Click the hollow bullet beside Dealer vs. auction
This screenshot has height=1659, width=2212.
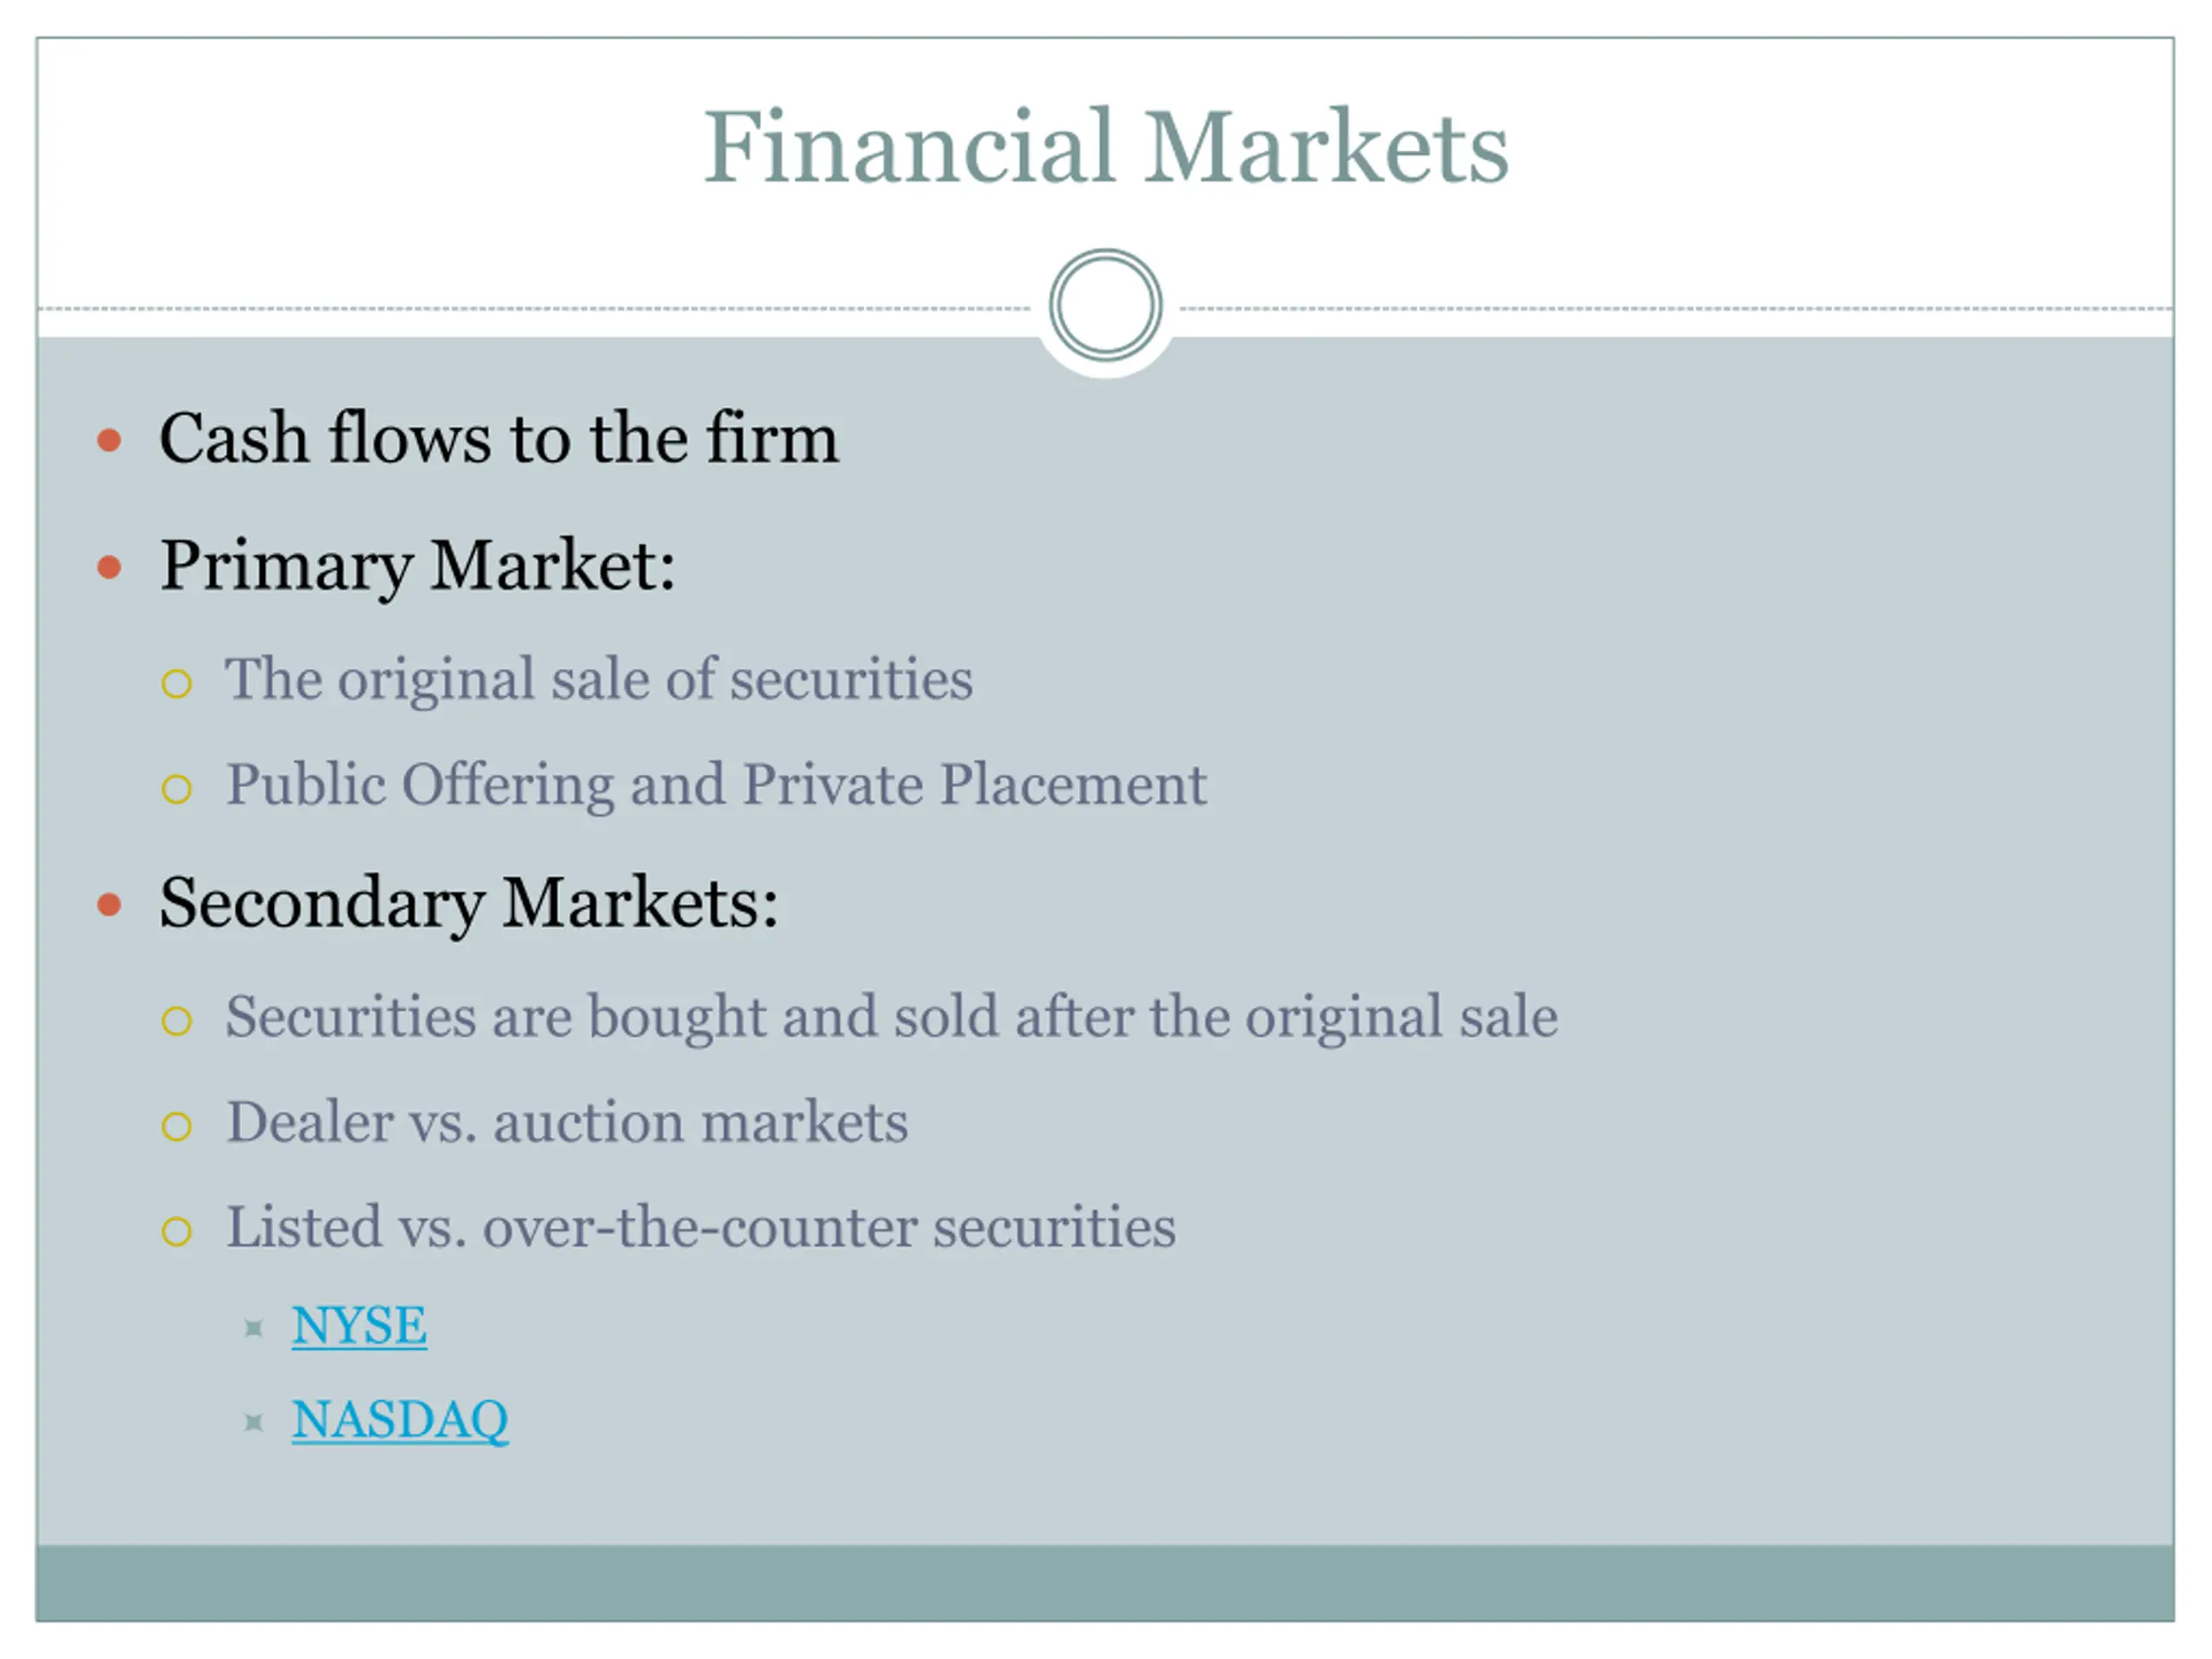tap(177, 1126)
